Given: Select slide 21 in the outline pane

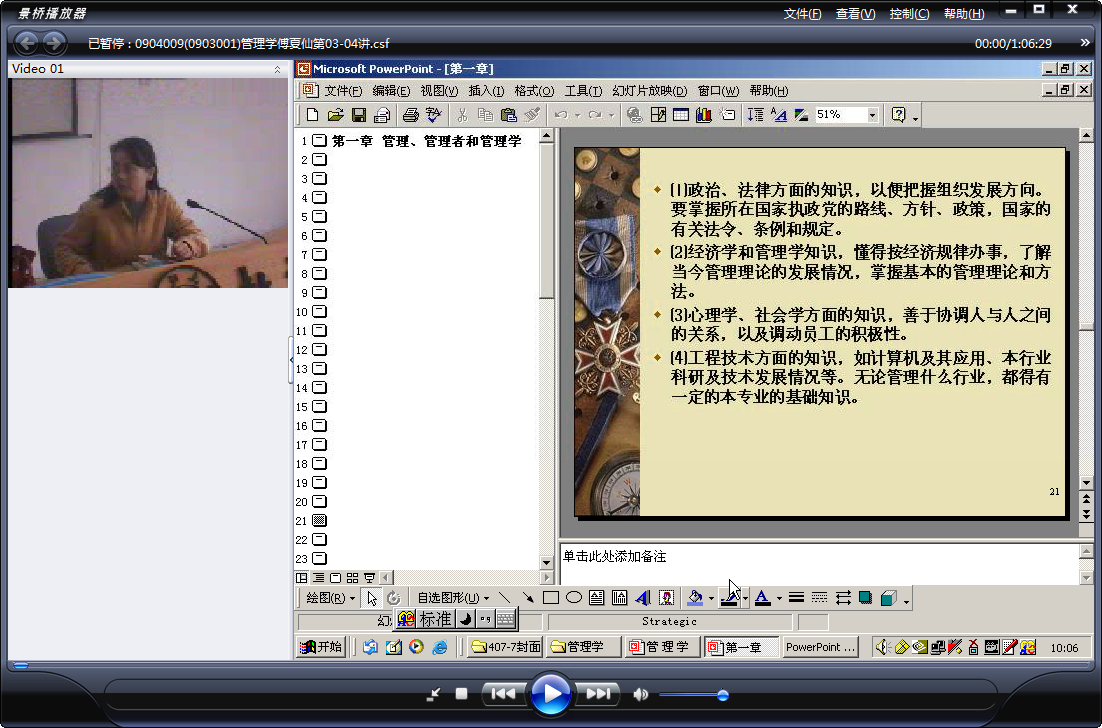Looking at the screenshot, I should coord(319,521).
